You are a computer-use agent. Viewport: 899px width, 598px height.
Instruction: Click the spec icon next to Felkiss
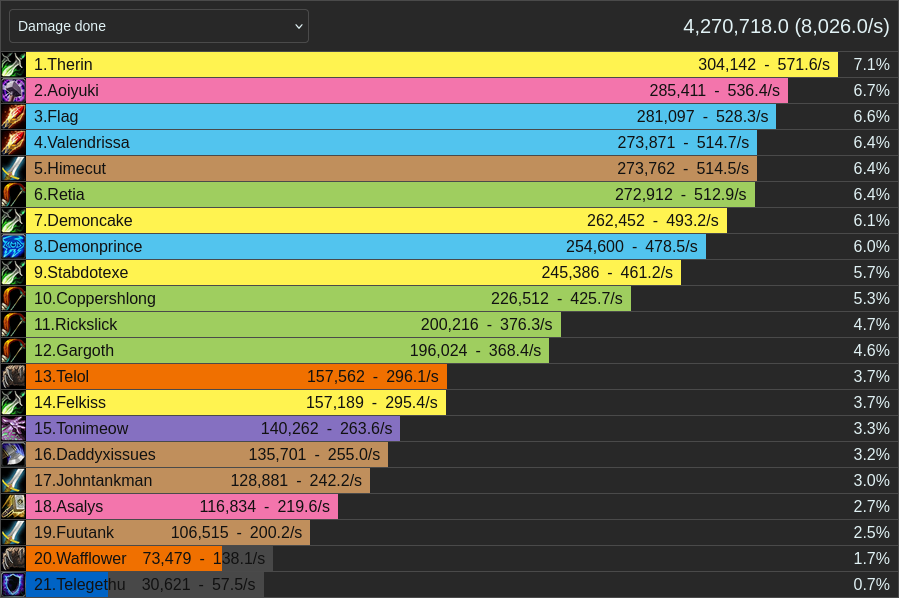click(13, 402)
